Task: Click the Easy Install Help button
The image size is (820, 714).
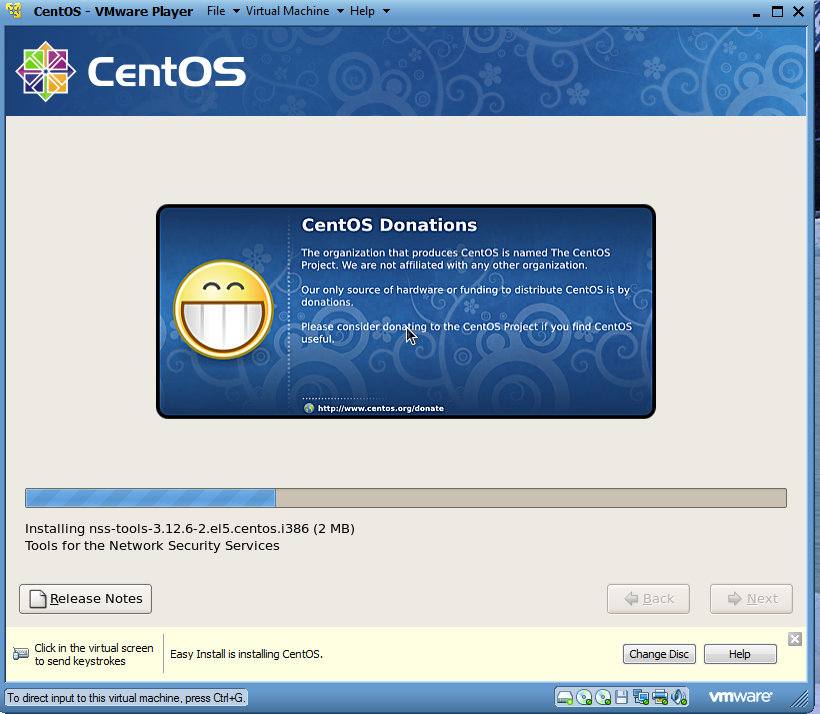Action: click(x=740, y=654)
